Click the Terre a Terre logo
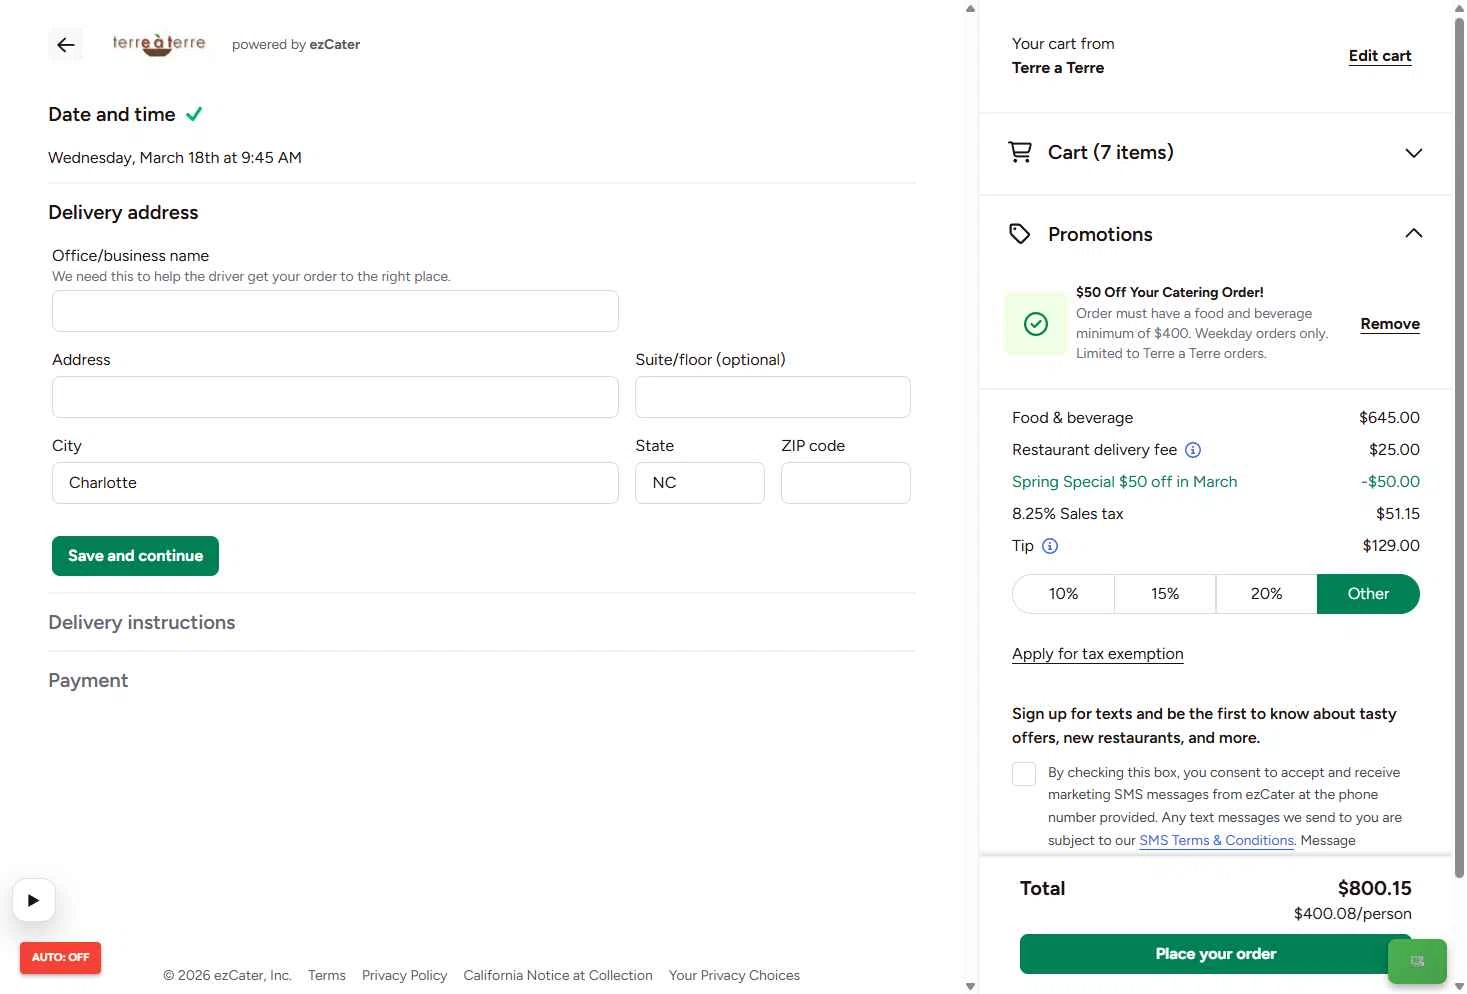1467x994 pixels. point(158,44)
